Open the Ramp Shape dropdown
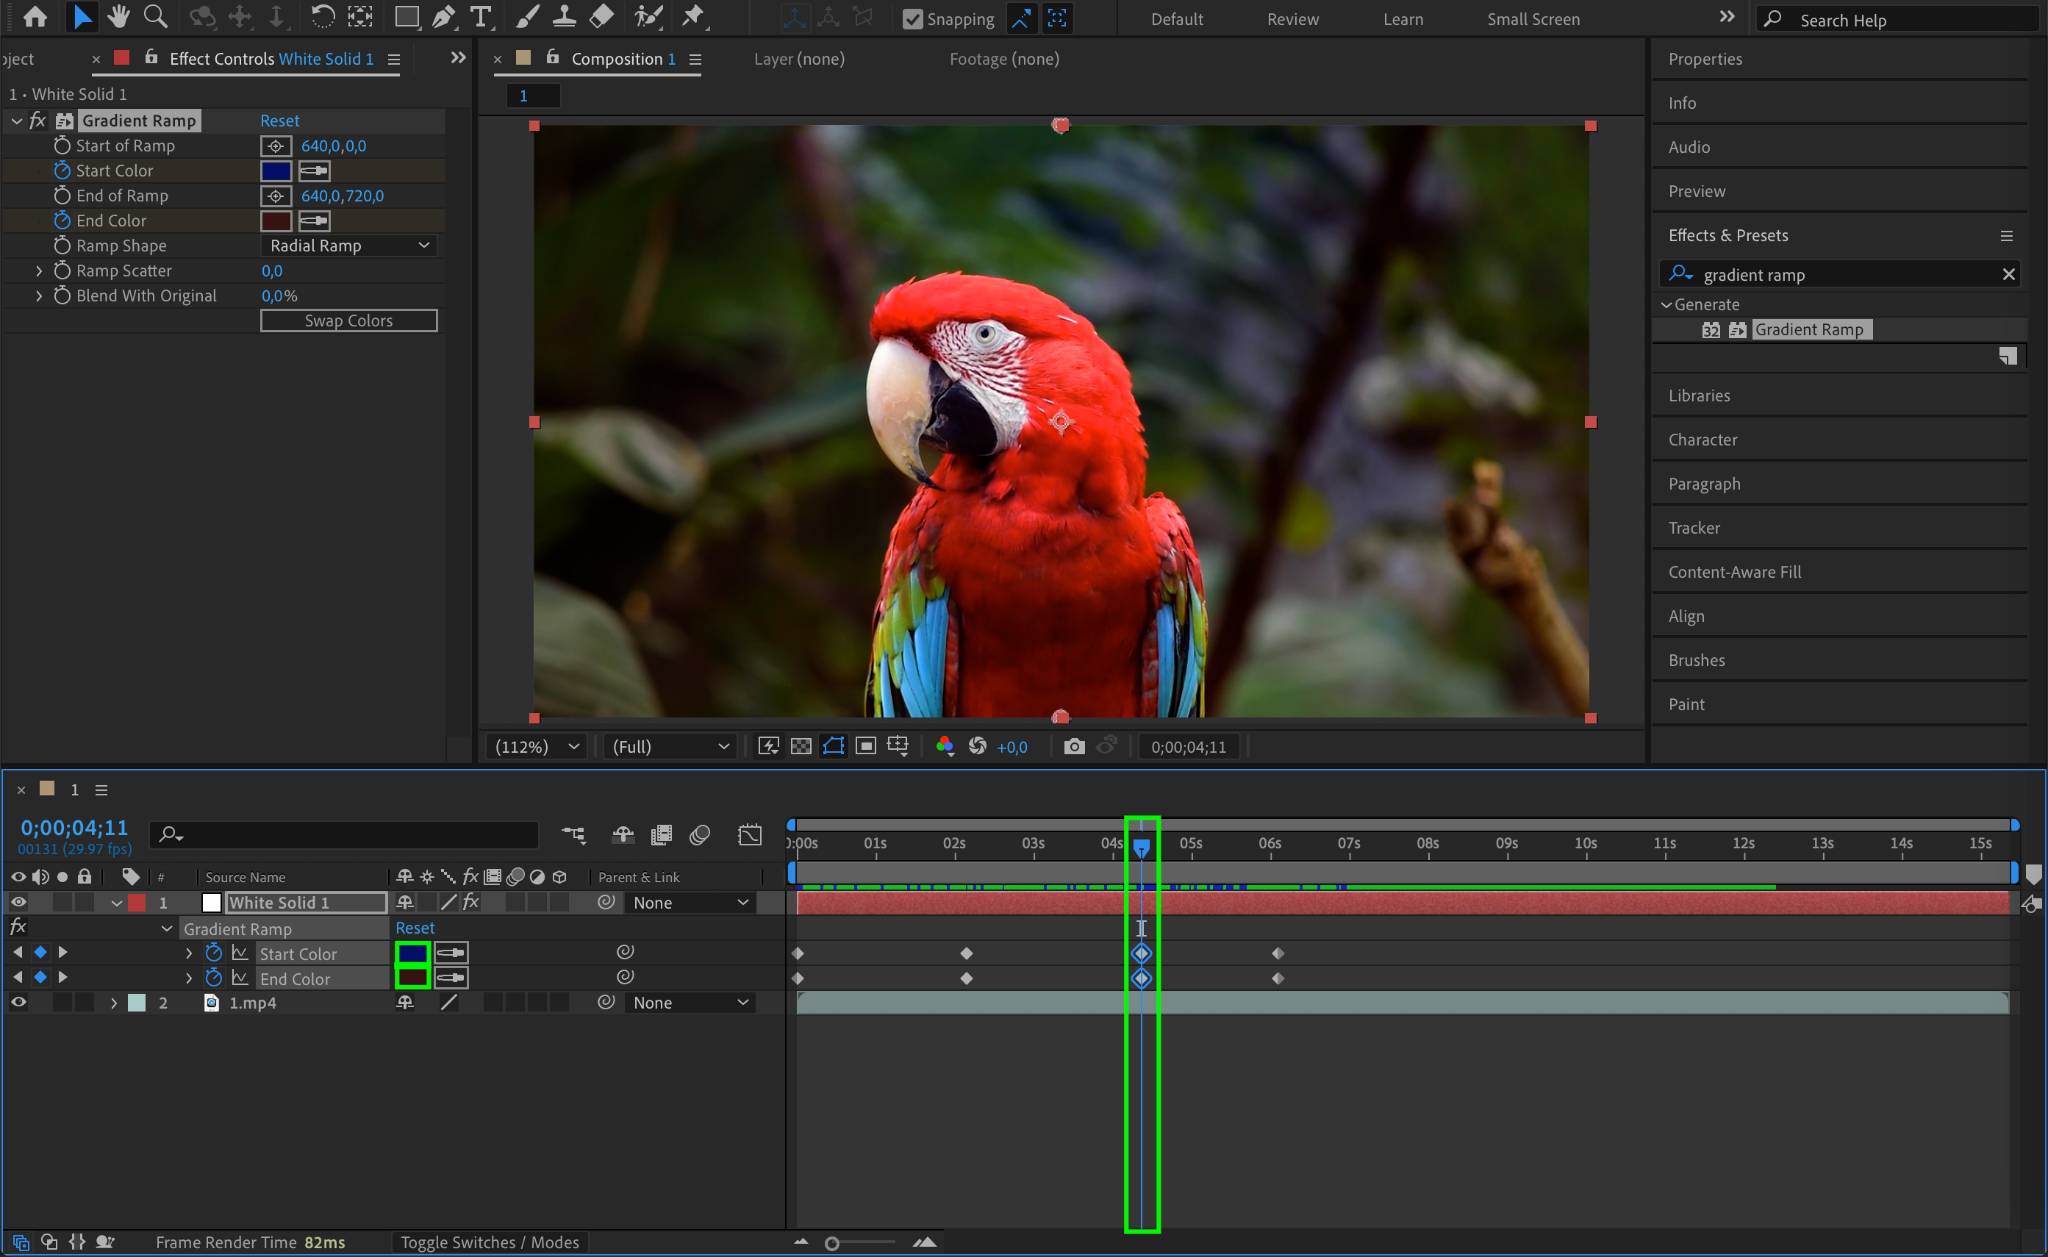 tap(349, 245)
